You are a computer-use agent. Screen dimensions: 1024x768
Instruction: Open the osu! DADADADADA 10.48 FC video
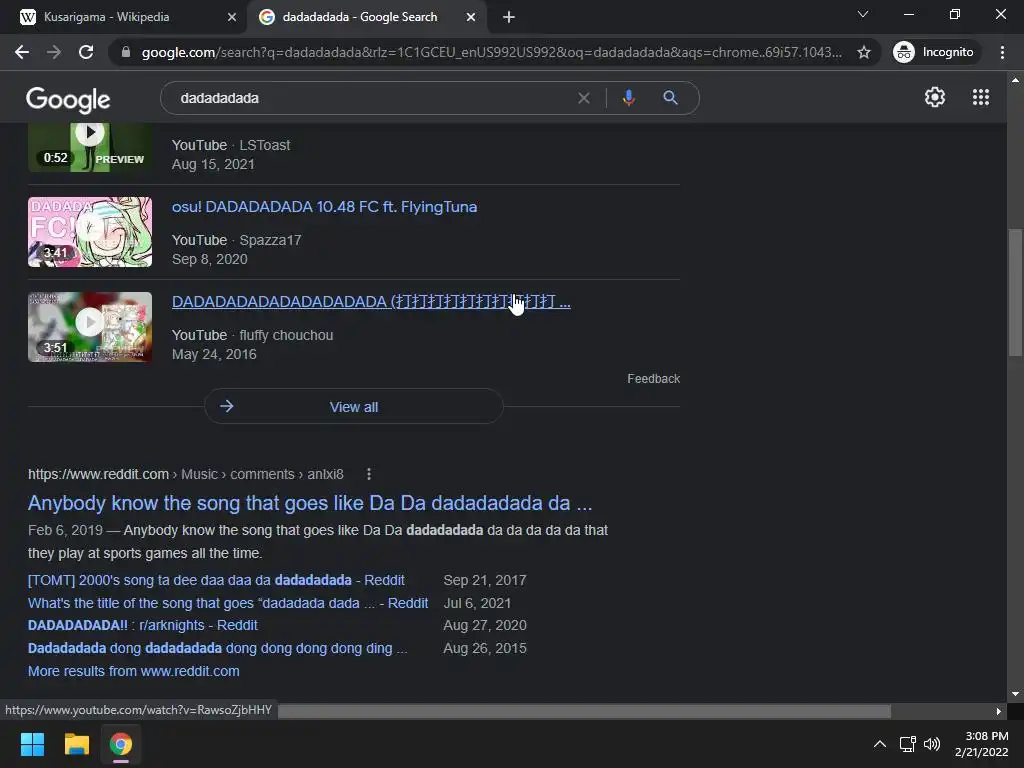[x=324, y=207]
